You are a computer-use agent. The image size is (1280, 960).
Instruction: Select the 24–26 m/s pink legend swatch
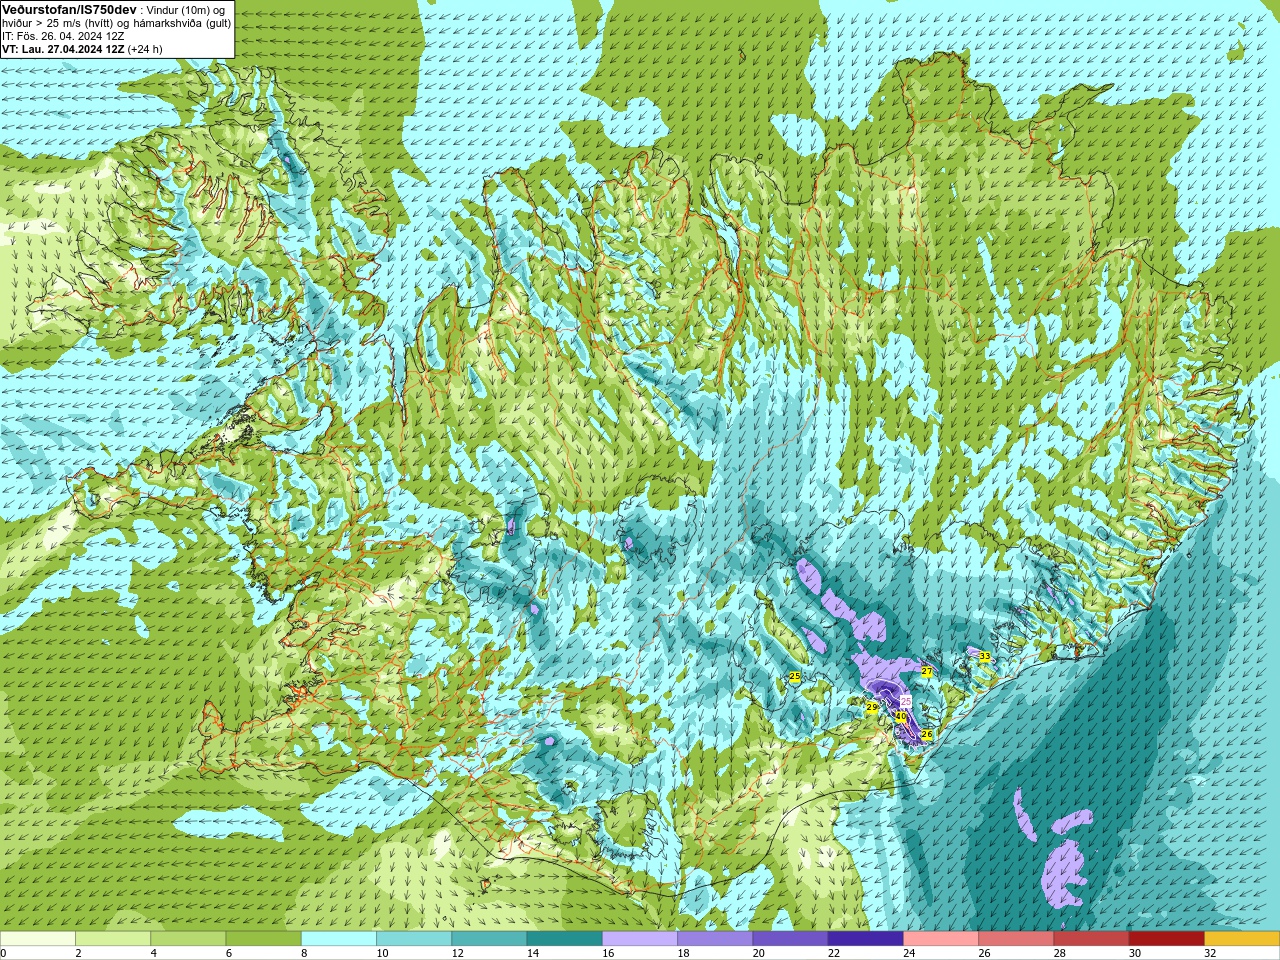coord(941,939)
